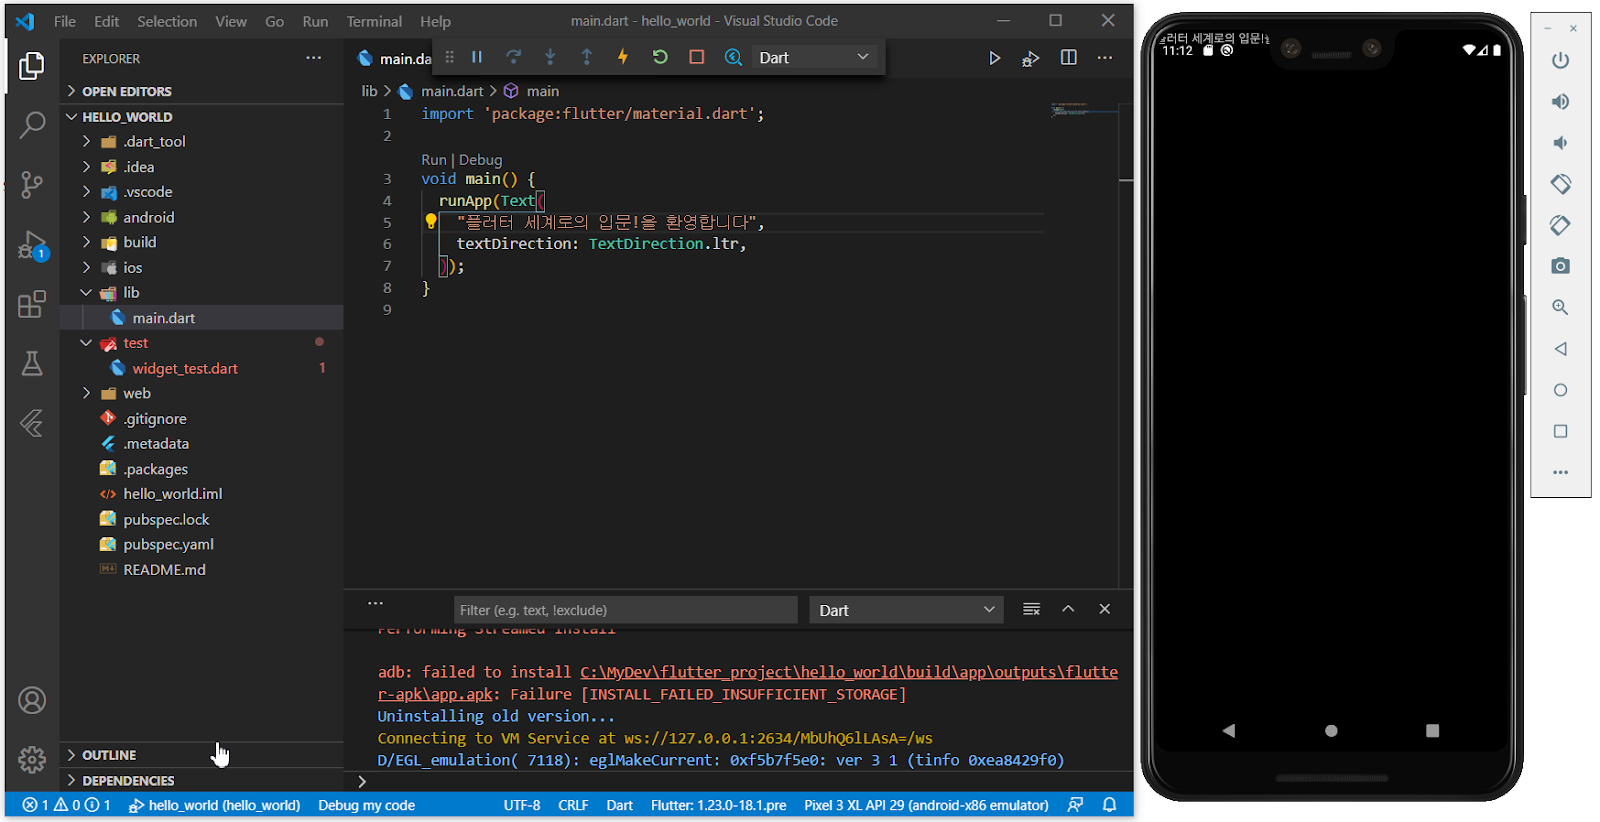The height and width of the screenshot is (822, 1600).
Task: Open the Source Control view
Action: pos(32,184)
